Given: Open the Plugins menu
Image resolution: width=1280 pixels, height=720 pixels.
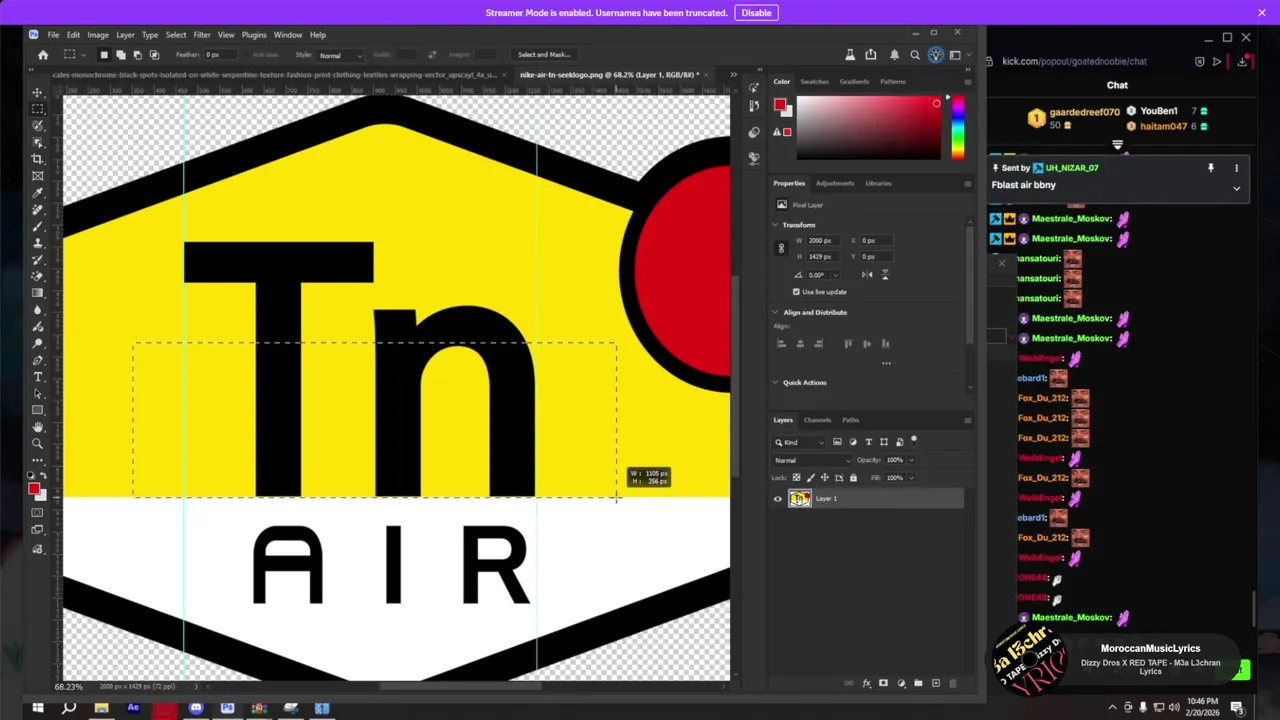Looking at the screenshot, I should coord(254,35).
